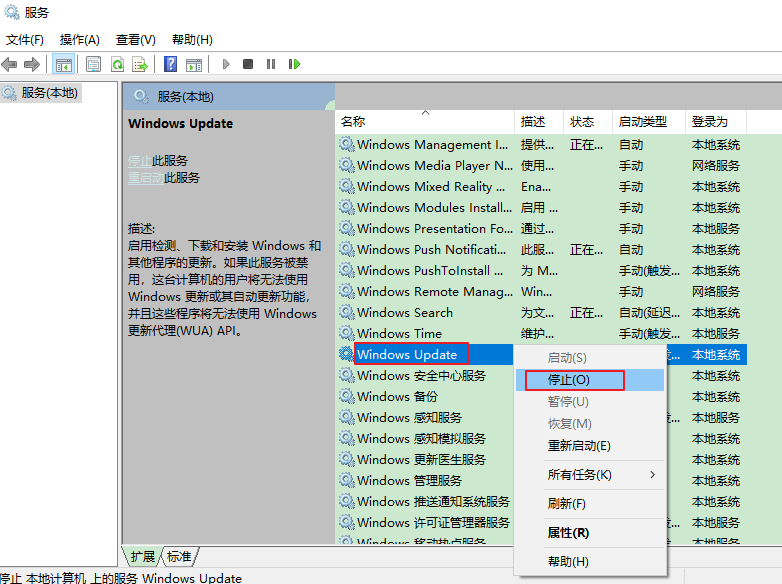Open the Properties toolbar icon
This screenshot has height=584, width=782.
tap(93, 64)
